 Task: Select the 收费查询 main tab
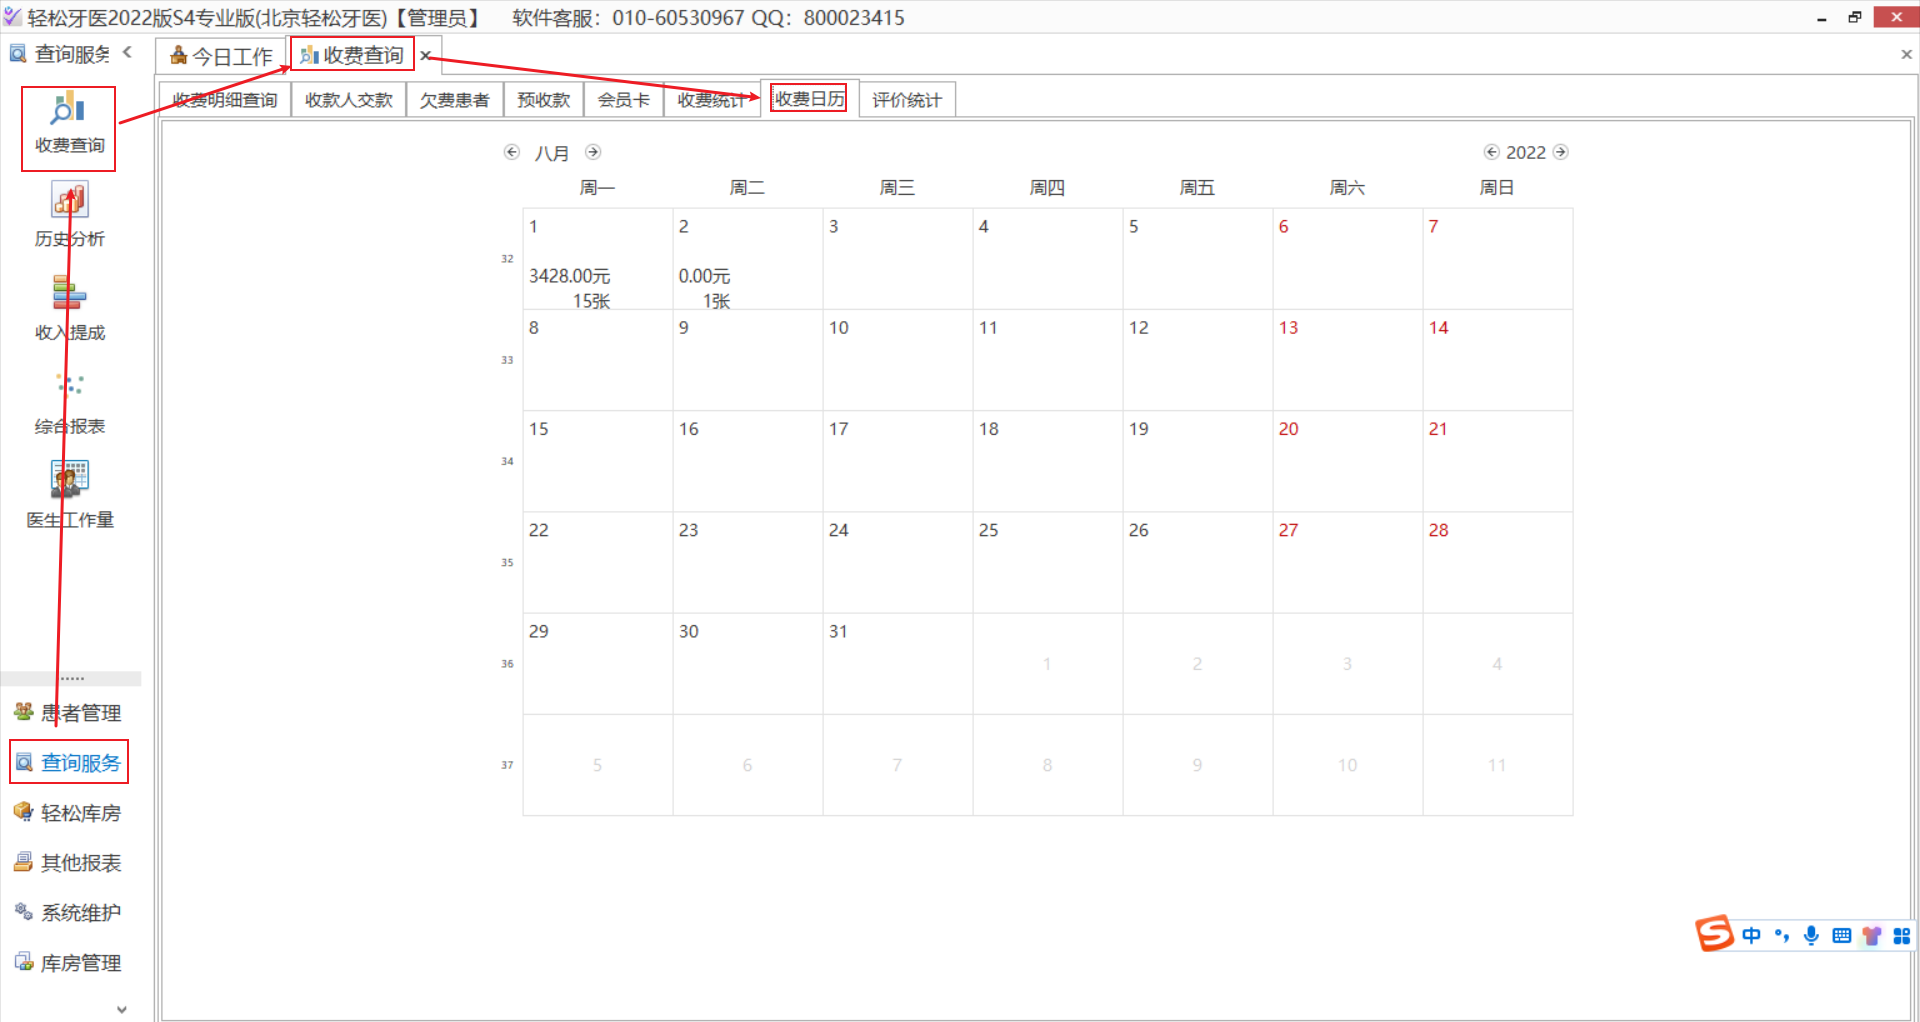(x=352, y=55)
